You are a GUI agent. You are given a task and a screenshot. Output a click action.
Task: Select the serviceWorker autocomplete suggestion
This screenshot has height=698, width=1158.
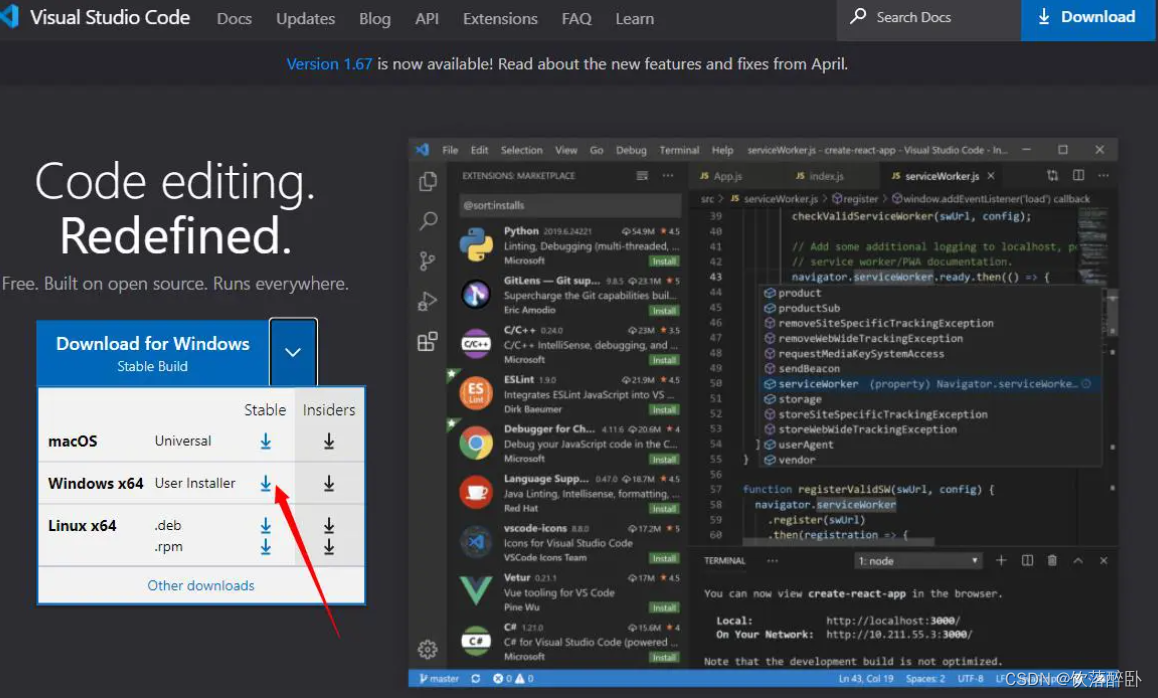931,384
